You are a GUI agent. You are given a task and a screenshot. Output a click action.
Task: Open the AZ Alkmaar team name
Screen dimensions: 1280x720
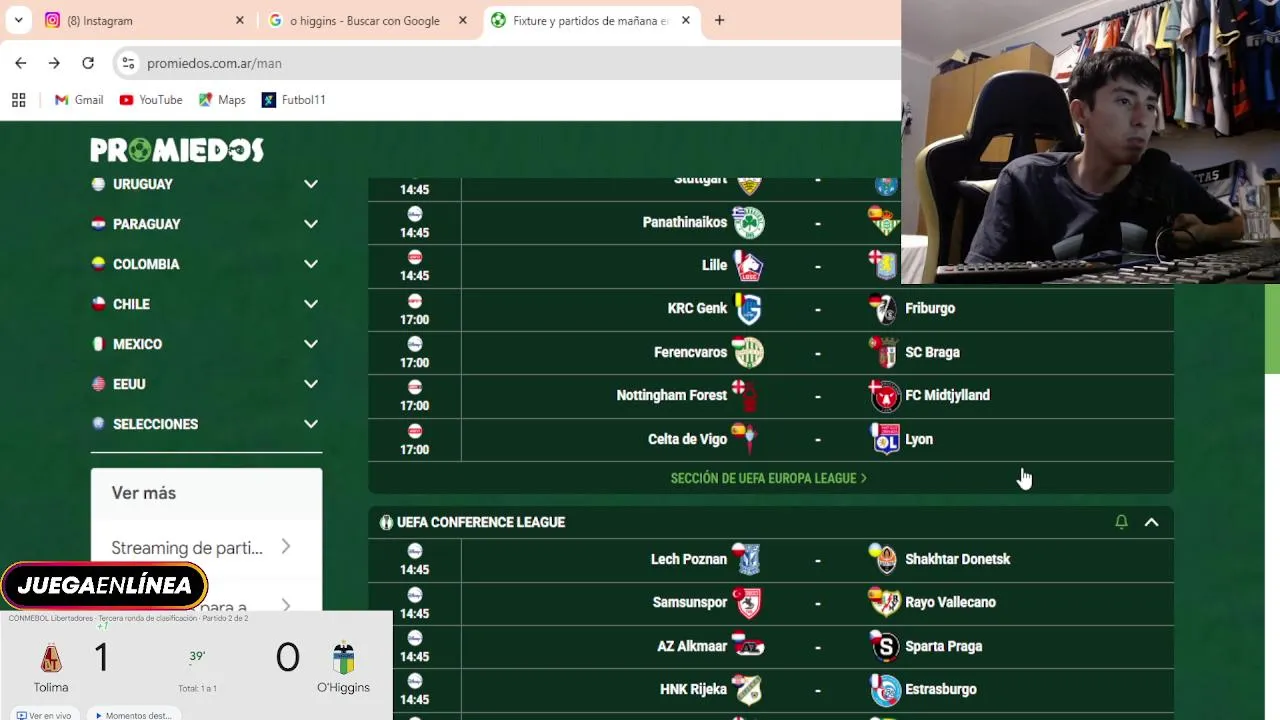pyautogui.click(x=692, y=646)
